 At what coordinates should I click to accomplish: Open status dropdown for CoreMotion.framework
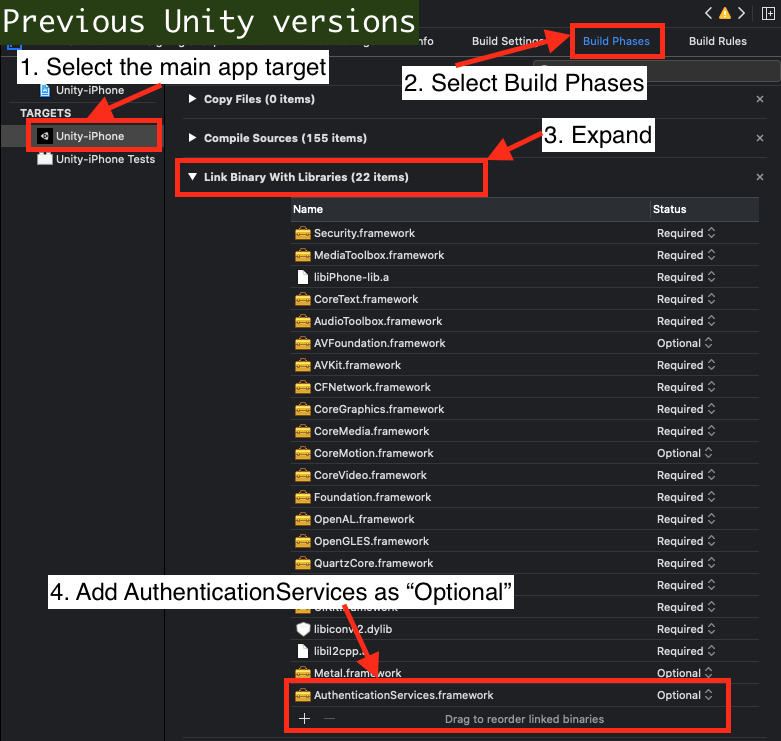pyautogui.click(x=684, y=453)
